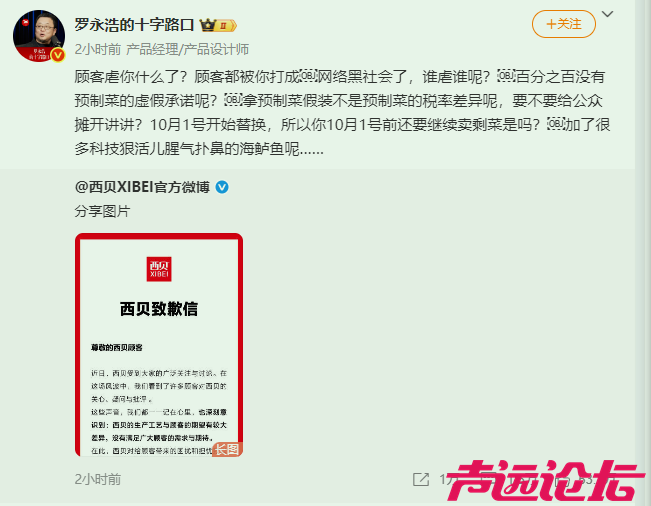Click 产品经理/产品设计师 source label
The width and height of the screenshot is (651, 506).
[187, 49]
